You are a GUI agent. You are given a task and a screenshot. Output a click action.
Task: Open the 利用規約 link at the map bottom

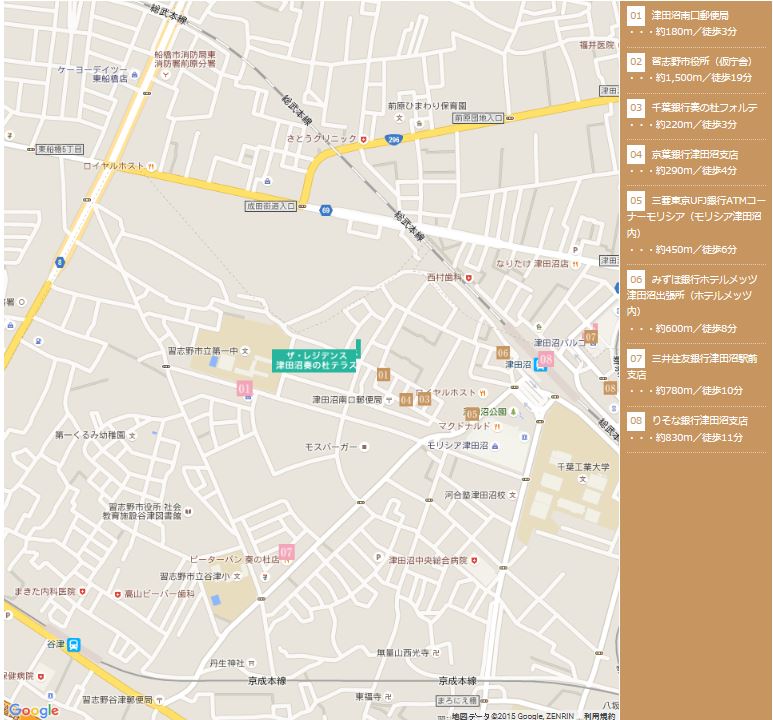point(600,715)
